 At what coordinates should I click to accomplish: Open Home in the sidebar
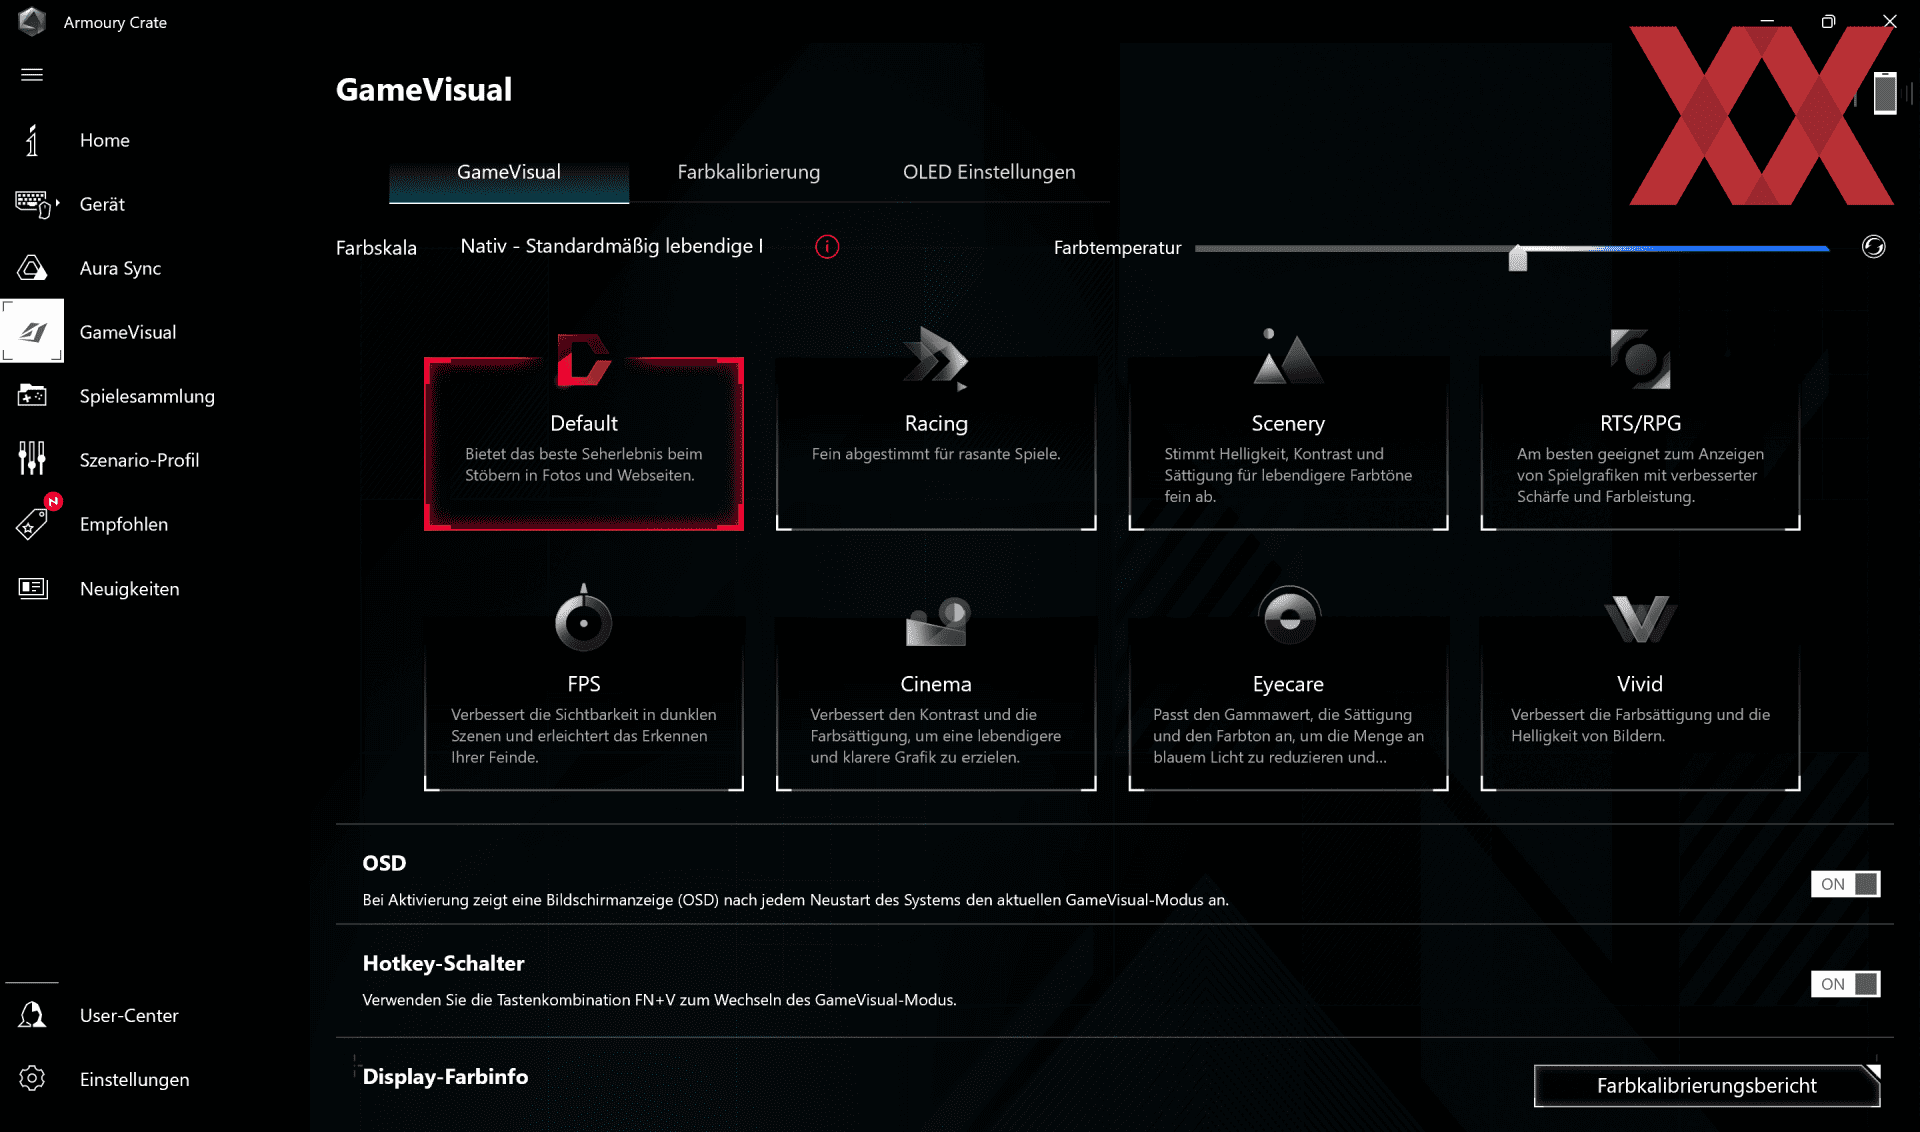(105, 140)
